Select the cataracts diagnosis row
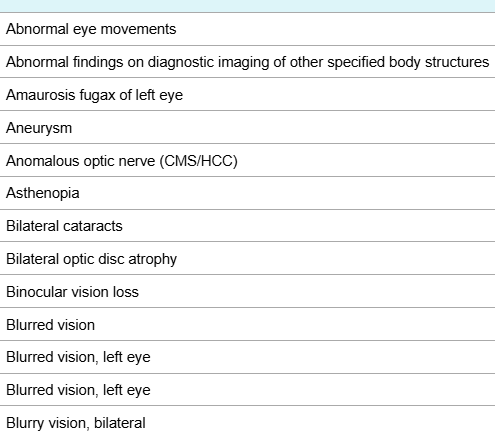495x437 pixels. (x=247, y=226)
